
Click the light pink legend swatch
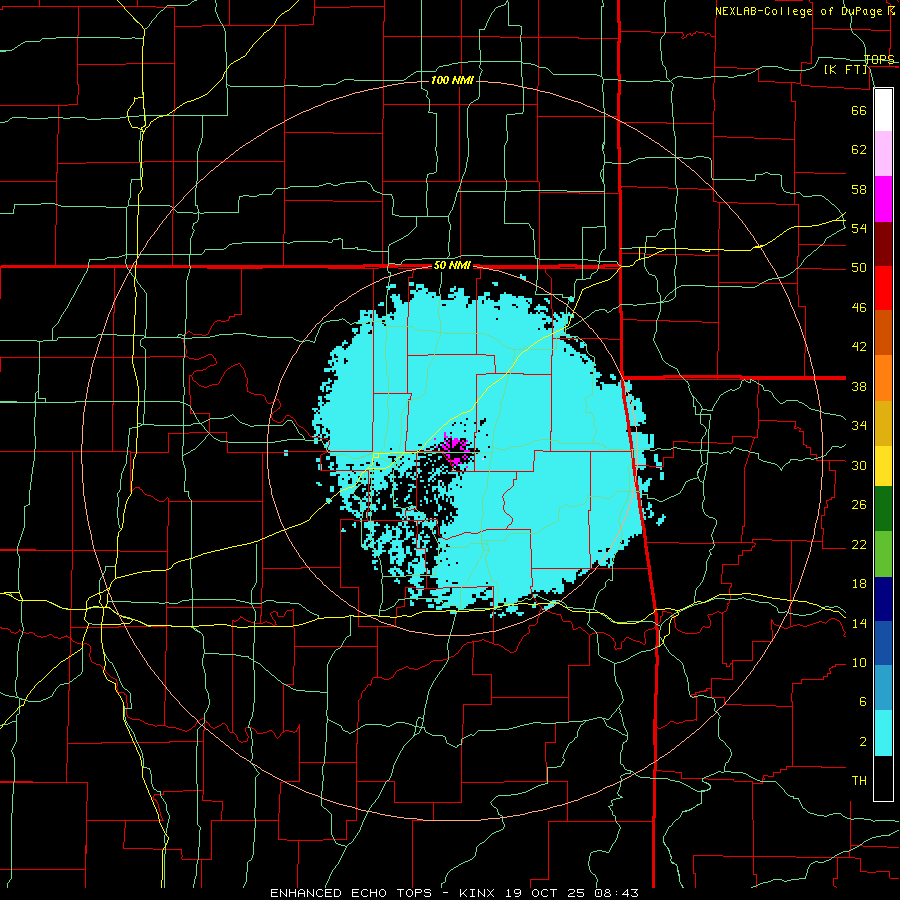point(883,154)
